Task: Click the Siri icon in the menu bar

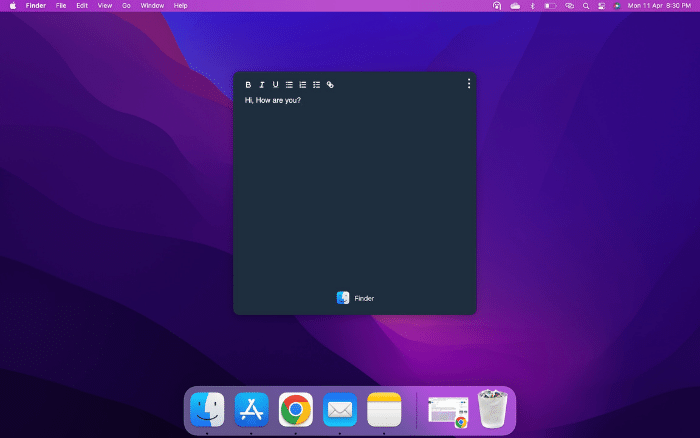Action: pyautogui.click(x=617, y=6)
